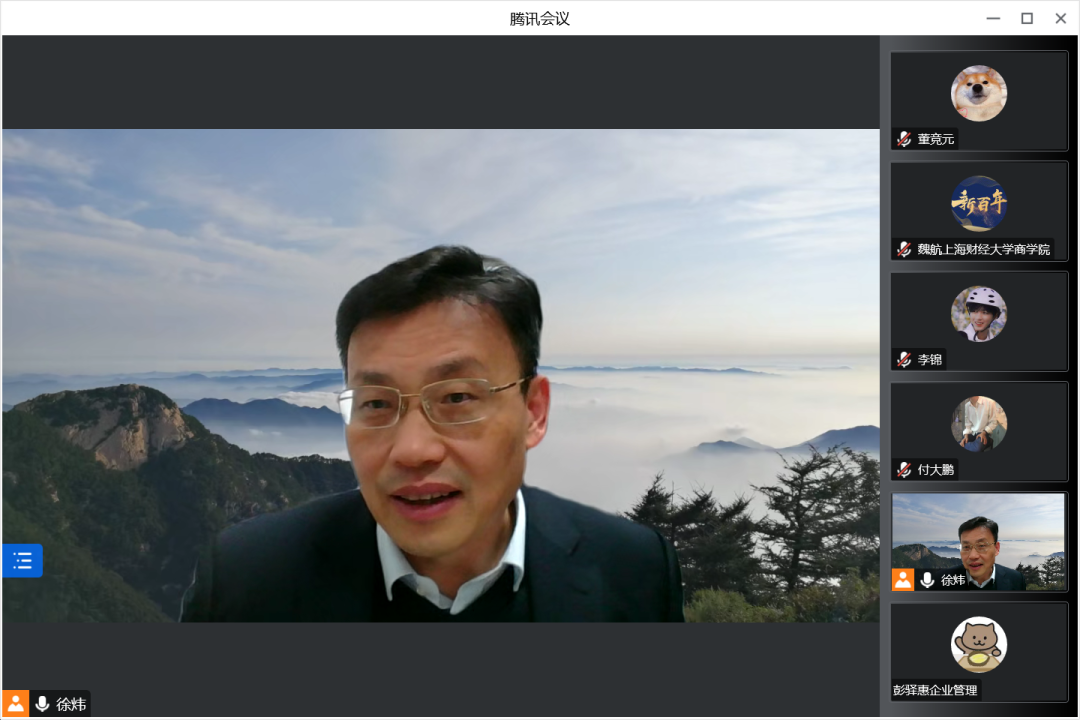Click muted microphone icon beside 魏航上海财经大学商学院

pyautogui.click(x=904, y=249)
